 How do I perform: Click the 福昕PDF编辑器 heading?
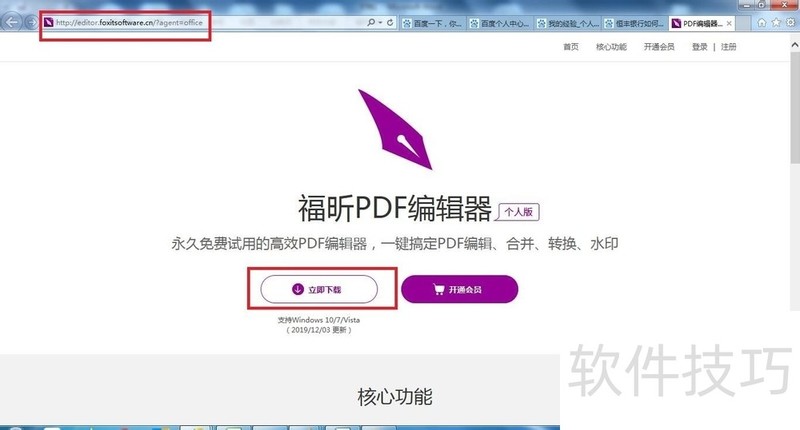click(x=395, y=208)
